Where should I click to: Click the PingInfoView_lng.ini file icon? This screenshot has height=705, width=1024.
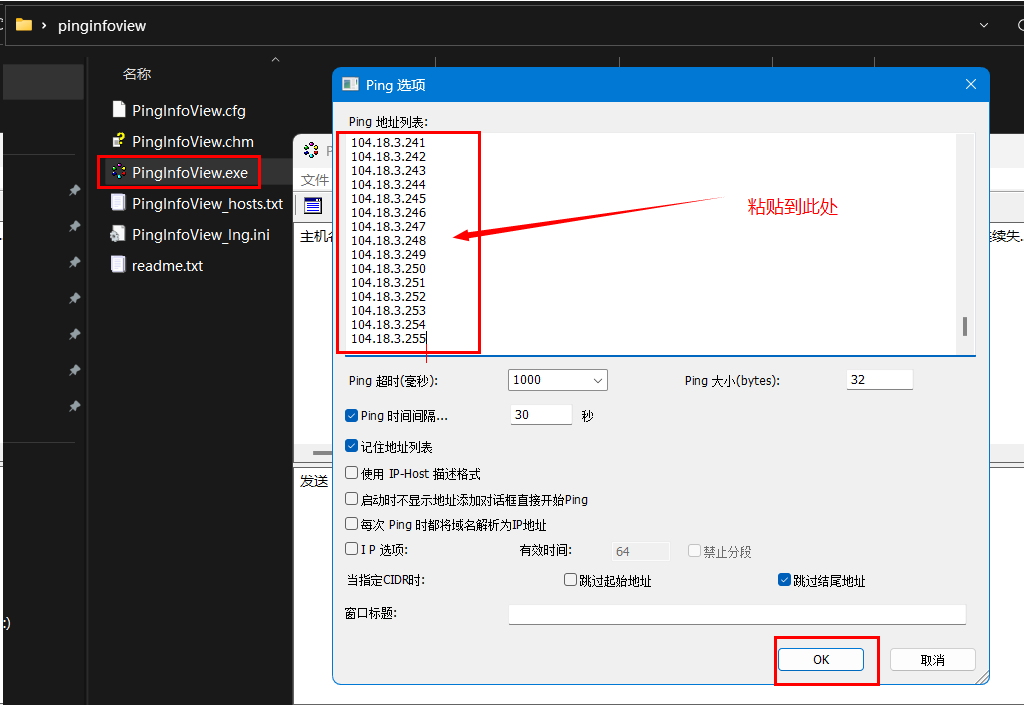click(118, 234)
